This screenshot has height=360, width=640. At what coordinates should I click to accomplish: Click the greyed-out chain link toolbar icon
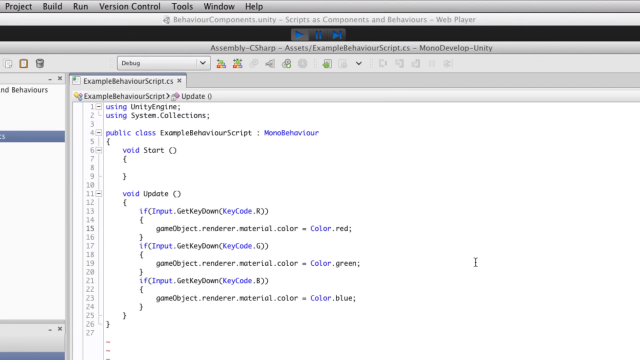(253, 64)
